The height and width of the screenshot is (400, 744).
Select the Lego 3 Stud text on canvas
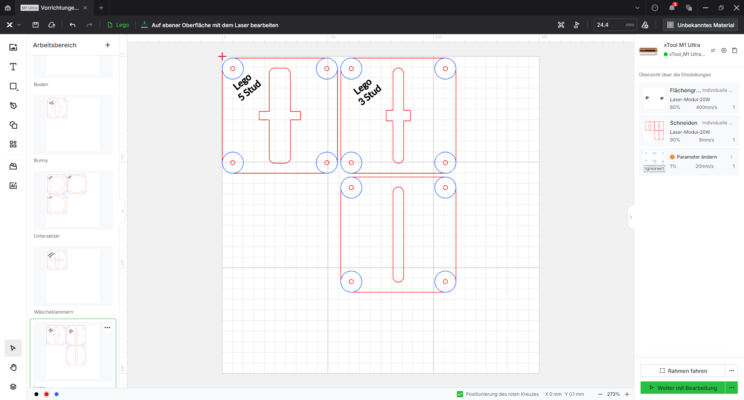click(367, 91)
